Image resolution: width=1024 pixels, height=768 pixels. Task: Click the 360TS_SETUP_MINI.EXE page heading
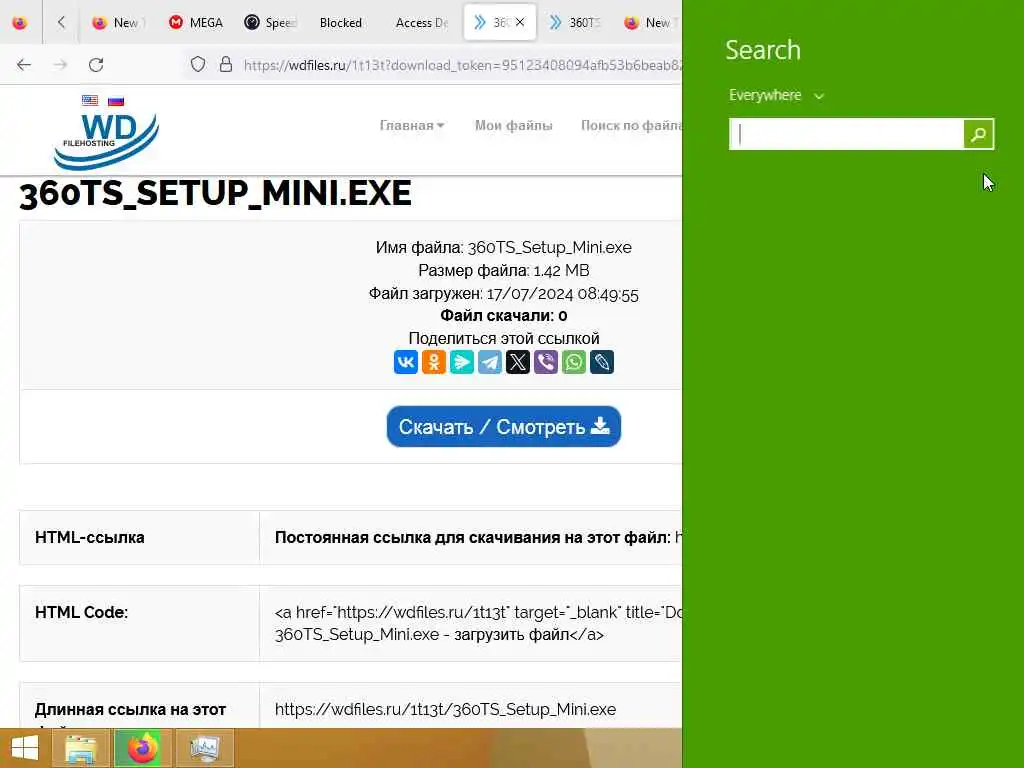click(x=216, y=193)
